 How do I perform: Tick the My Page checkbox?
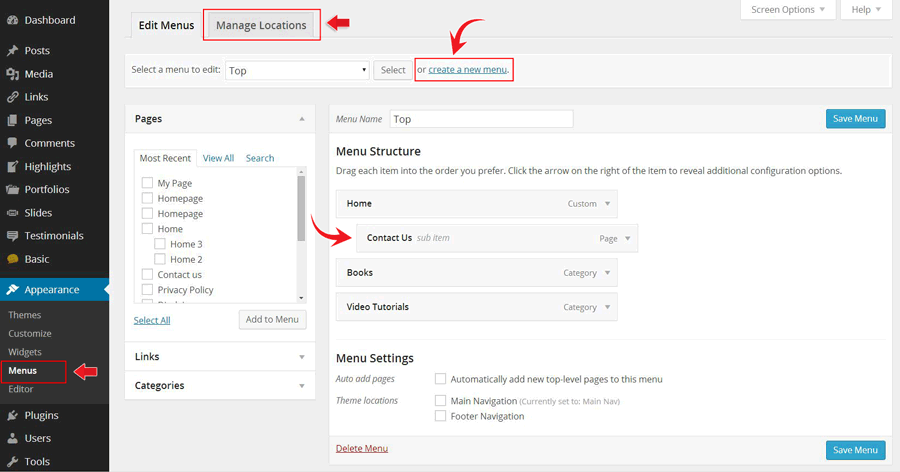click(x=148, y=183)
